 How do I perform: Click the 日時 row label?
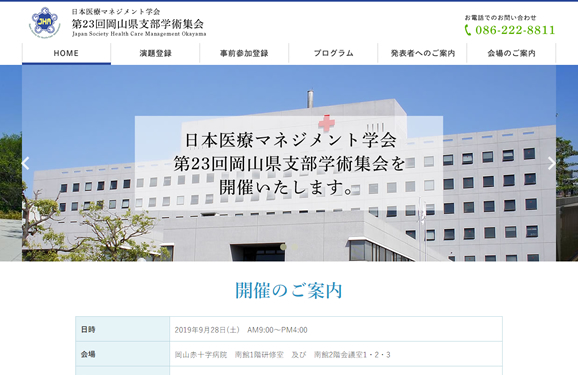point(88,330)
